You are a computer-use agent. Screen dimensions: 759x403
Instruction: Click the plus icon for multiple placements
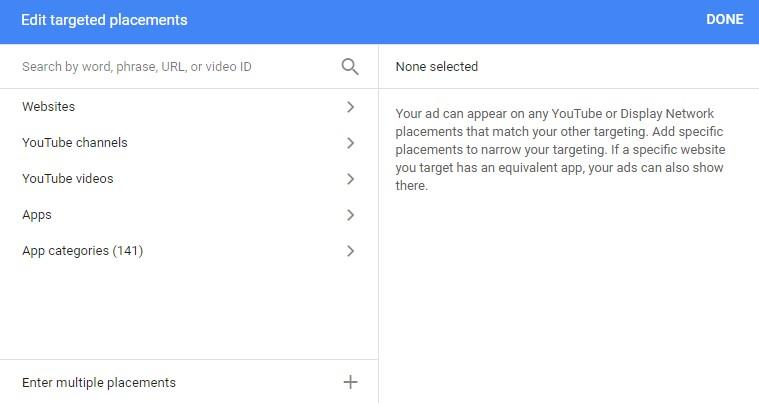click(x=350, y=382)
